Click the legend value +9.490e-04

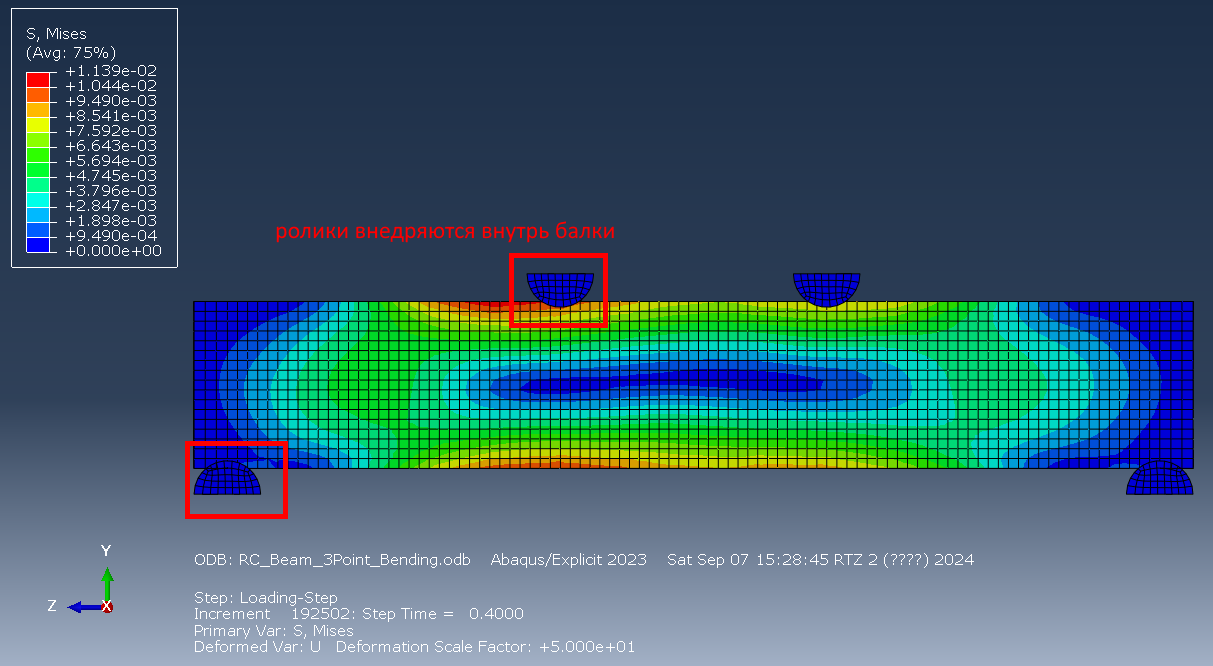tap(111, 236)
